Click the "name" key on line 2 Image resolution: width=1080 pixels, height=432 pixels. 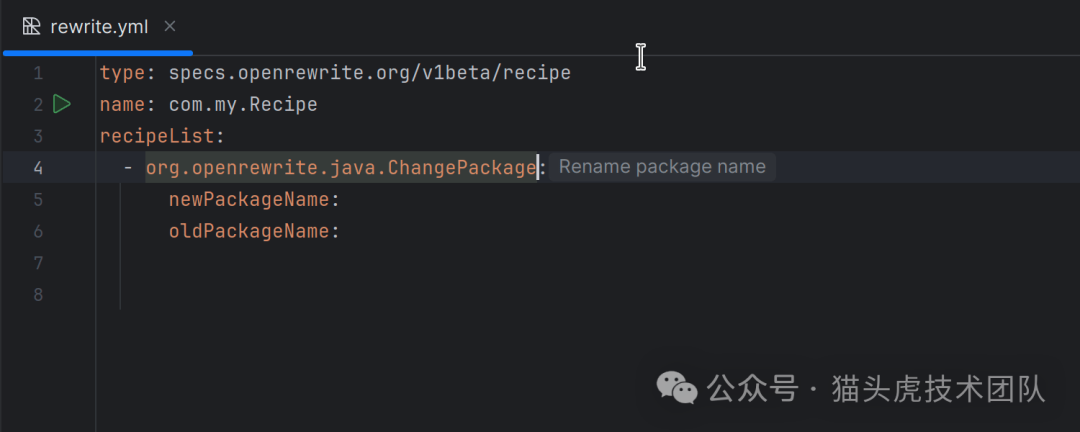click(122, 104)
